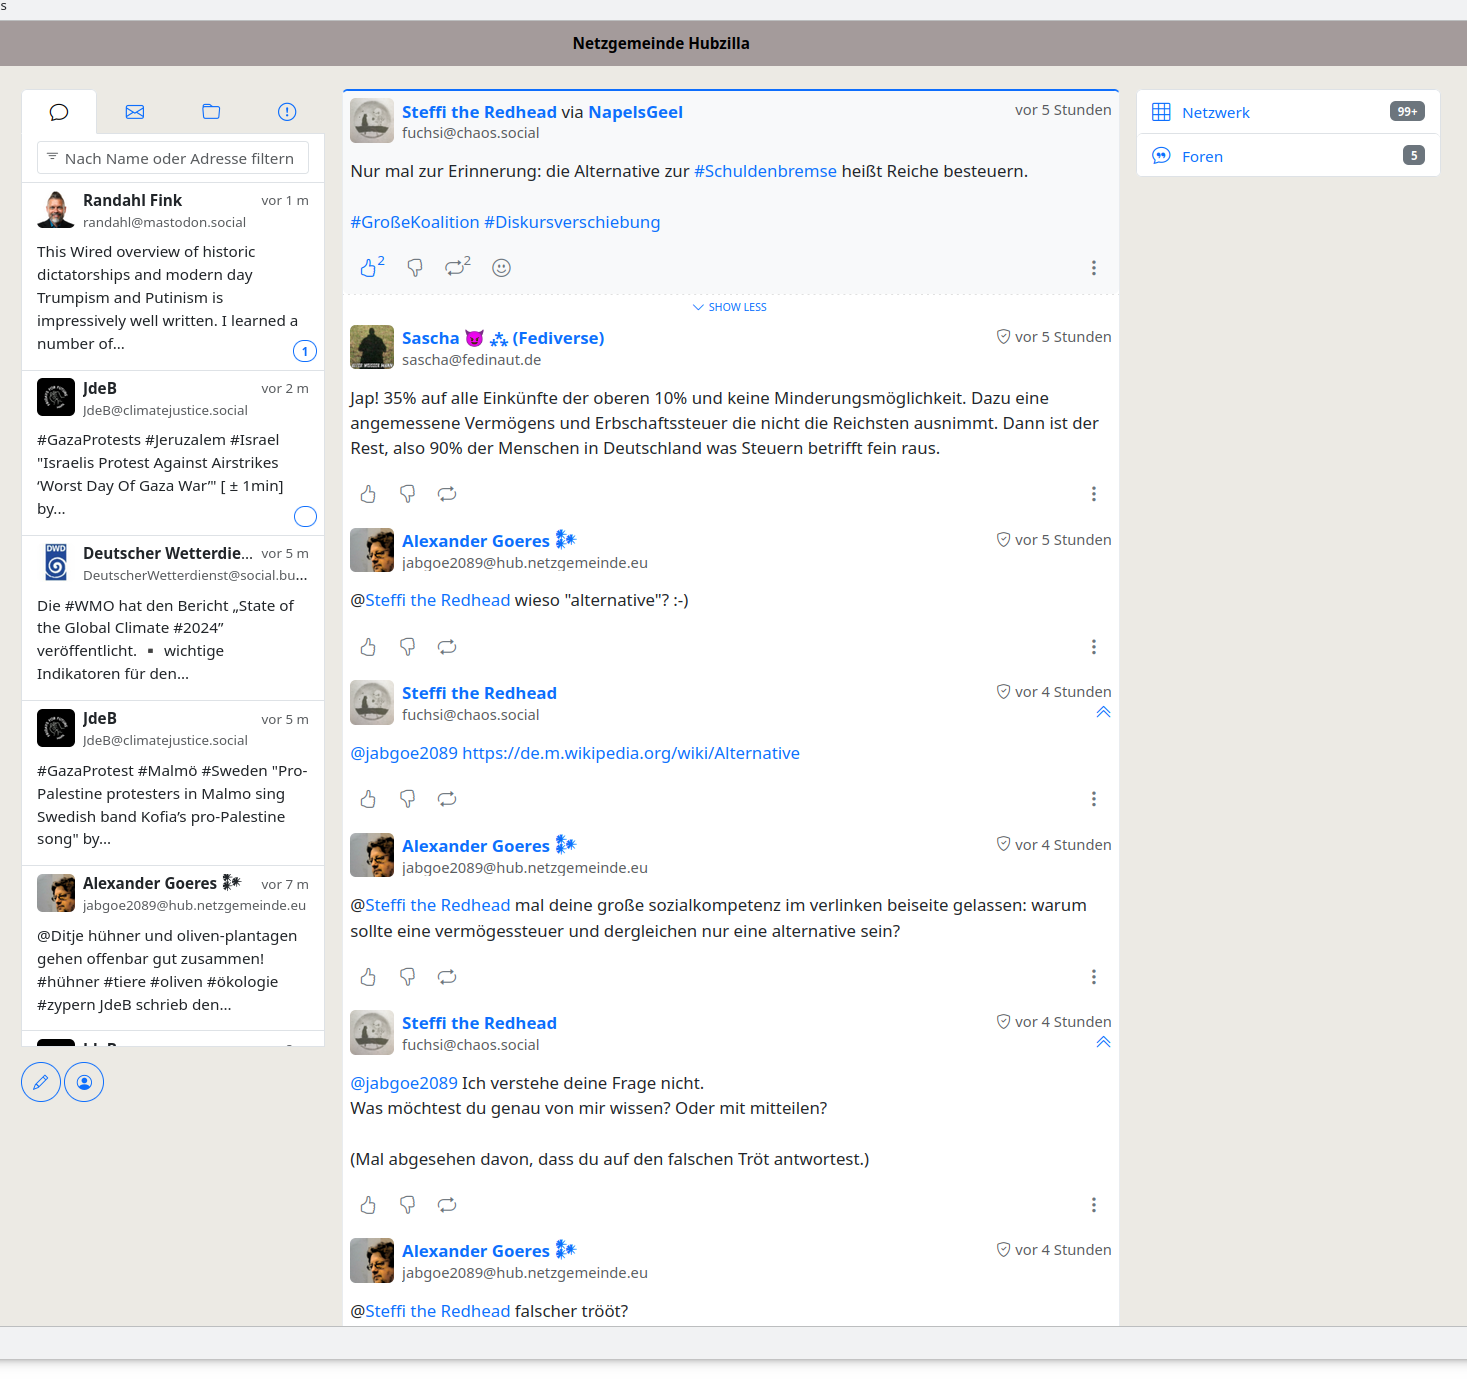The width and height of the screenshot is (1467, 1379).
Task: Collapse comments with SHOW LESS
Action: 730,307
